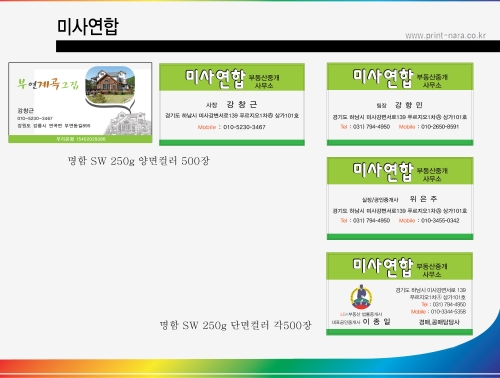The image size is (500, 378).
Task: Click the LBA realtor emblem logo
Action: [x=361, y=297]
